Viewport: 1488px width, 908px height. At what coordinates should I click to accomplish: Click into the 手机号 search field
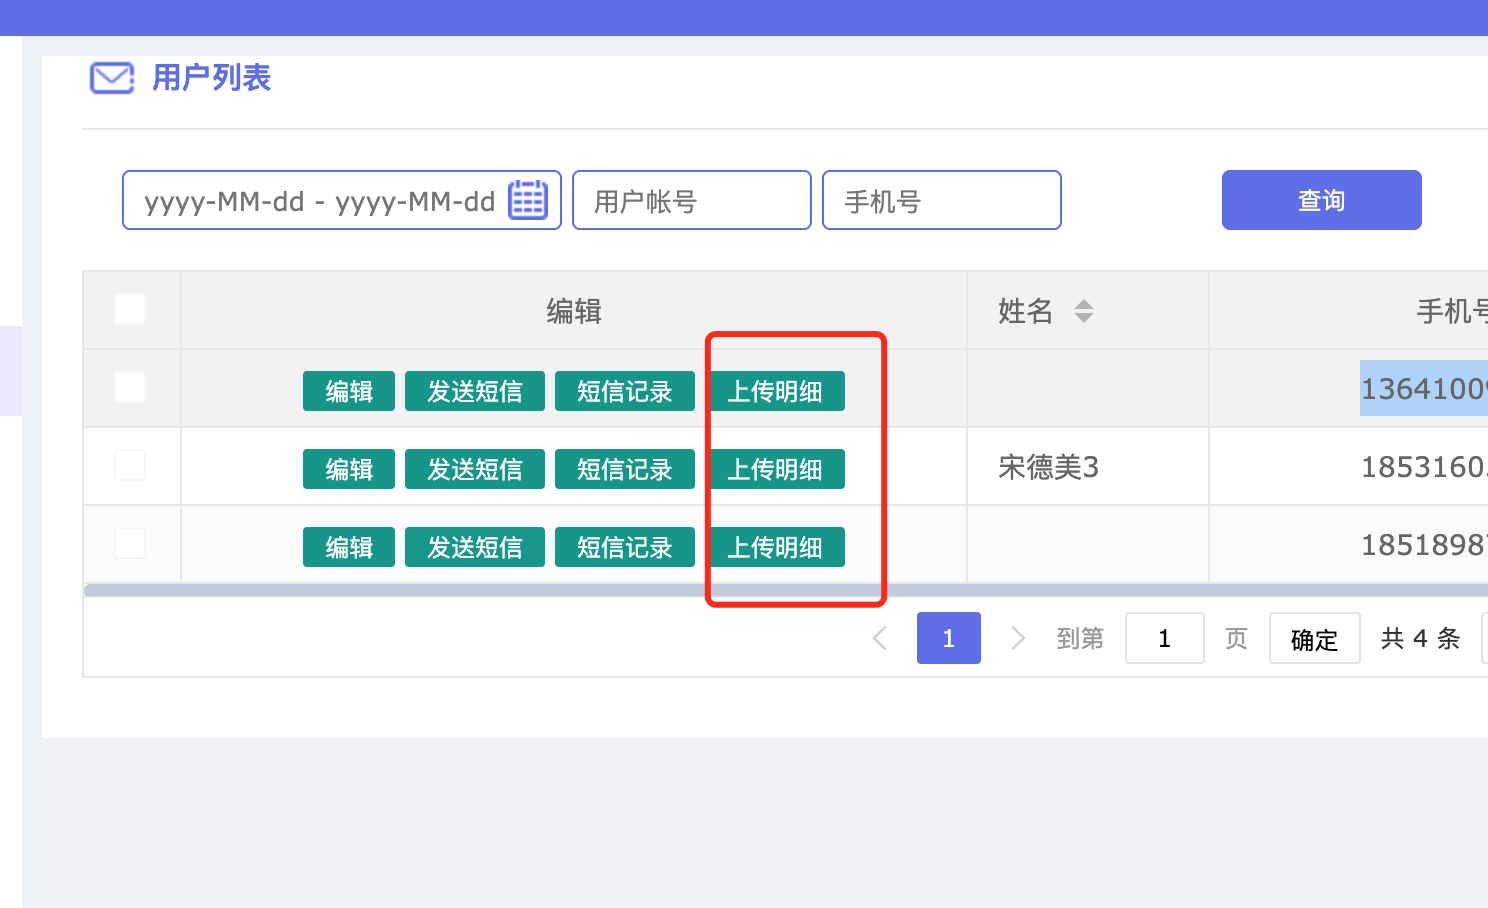pyautogui.click(x=941, y=200)
